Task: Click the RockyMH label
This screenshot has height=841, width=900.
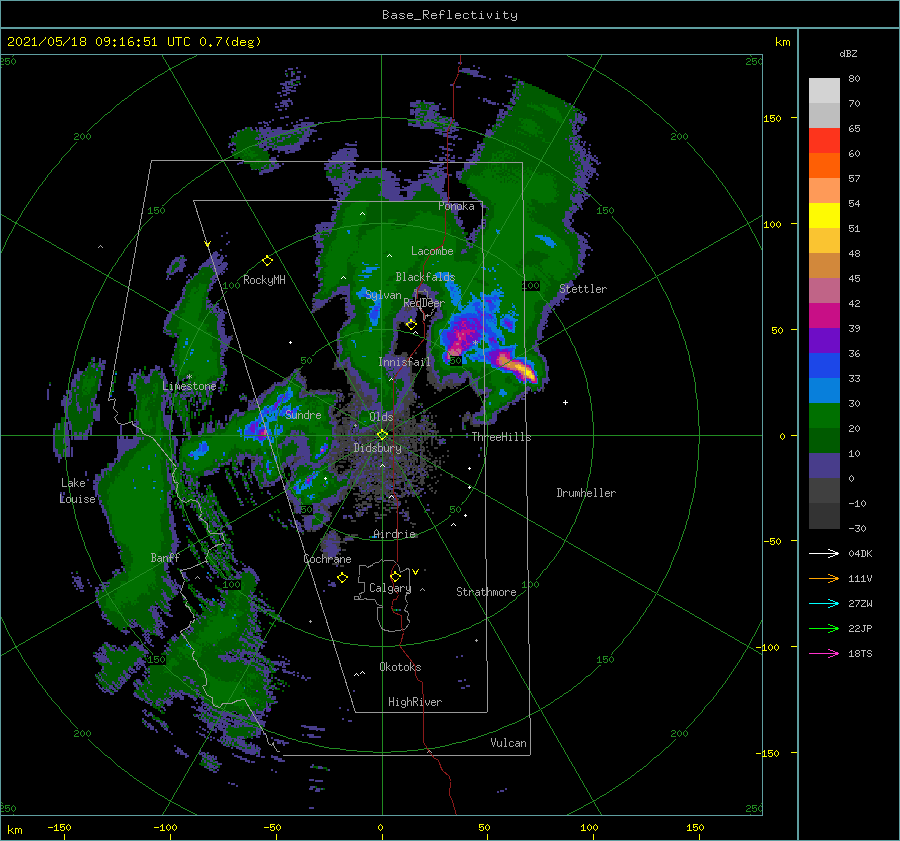Action: (264, 280)
